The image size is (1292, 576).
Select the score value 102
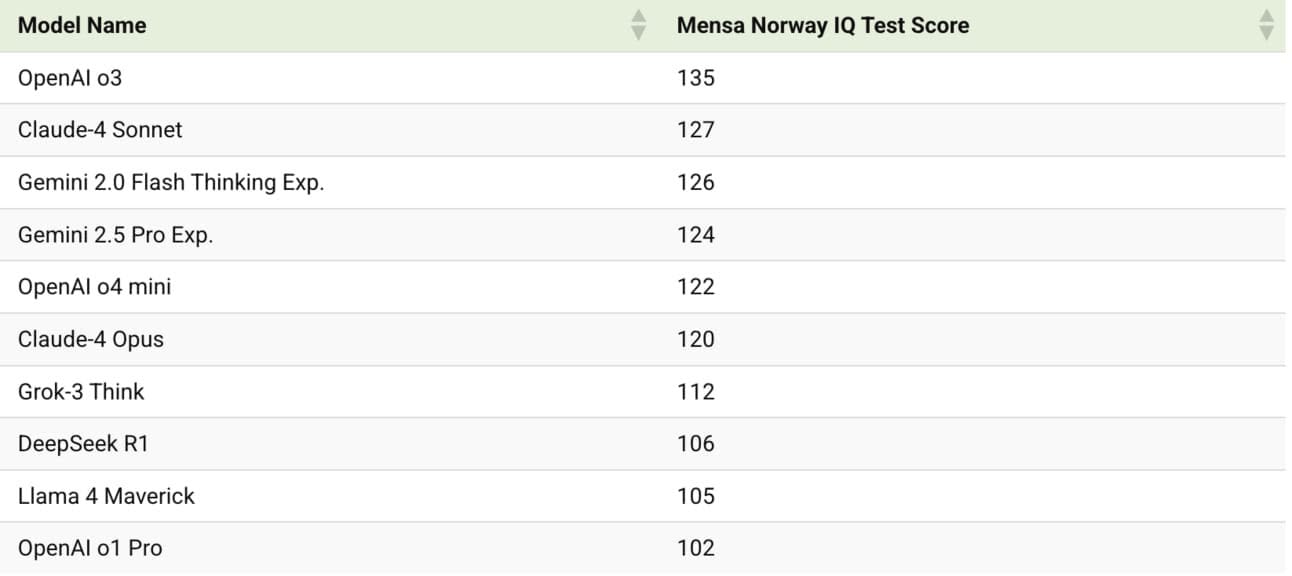click(696, 548)
